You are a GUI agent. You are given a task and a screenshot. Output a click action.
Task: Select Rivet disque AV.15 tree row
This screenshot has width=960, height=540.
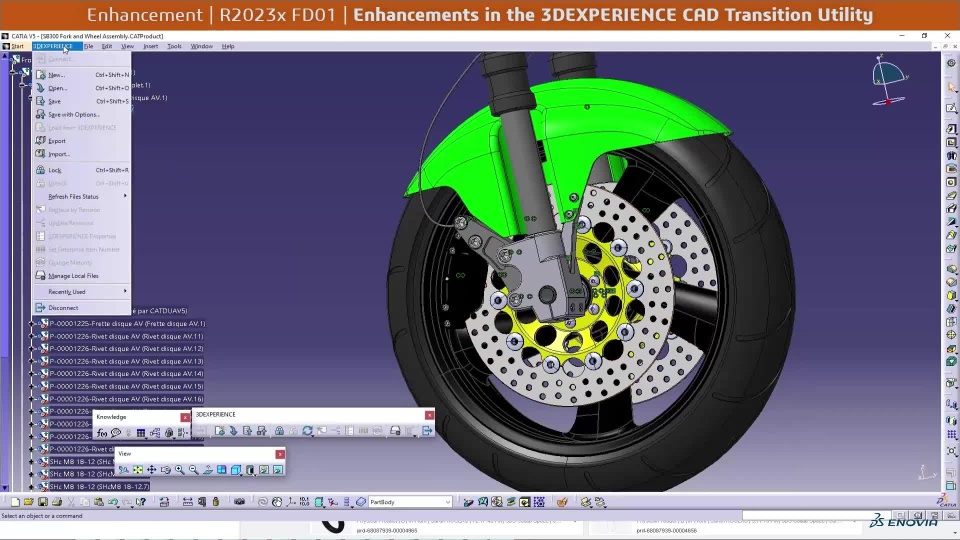[x=126, y=386]
